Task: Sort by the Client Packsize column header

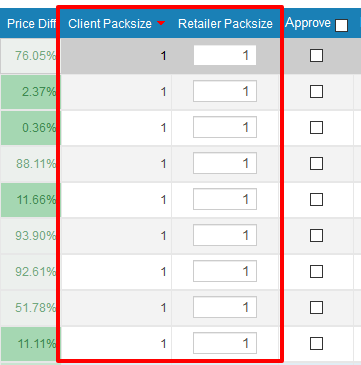Action: pyautogui.click(x=110, y=24)
